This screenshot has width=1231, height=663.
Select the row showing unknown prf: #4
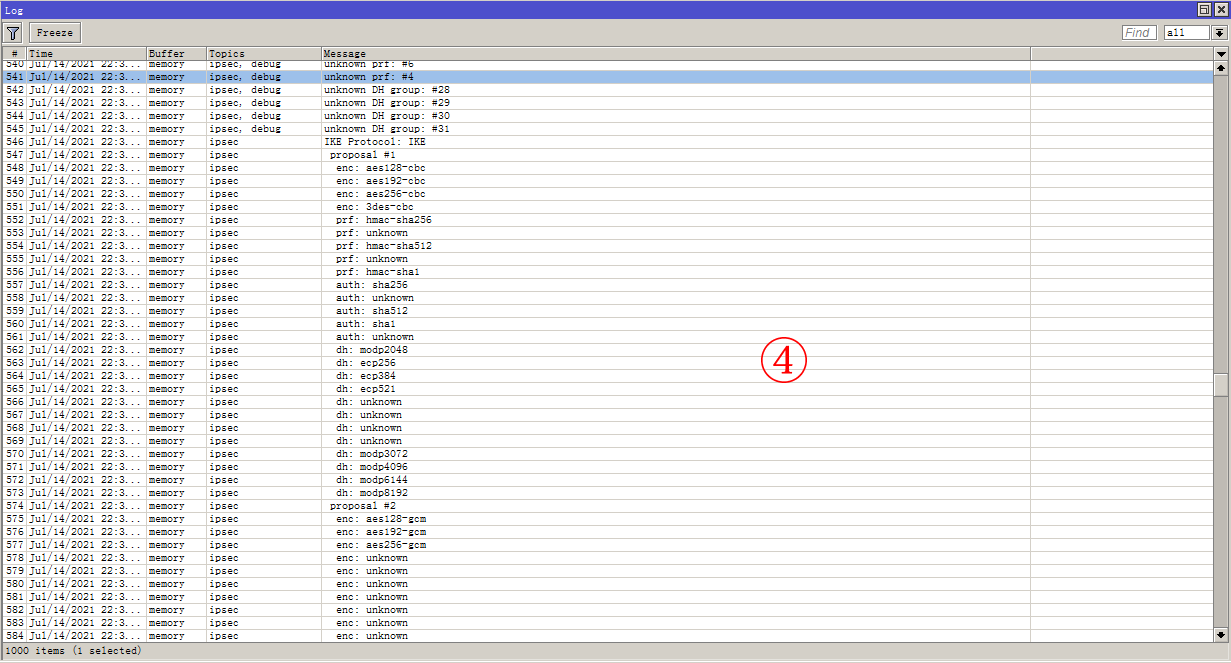400,76
